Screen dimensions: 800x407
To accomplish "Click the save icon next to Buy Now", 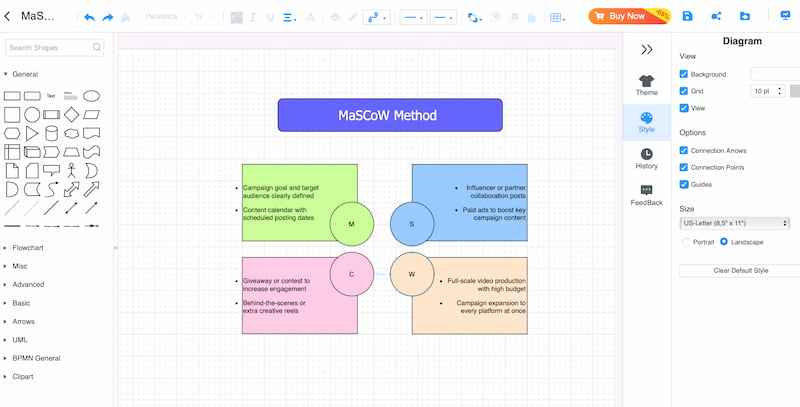I will tap(687, 16).
